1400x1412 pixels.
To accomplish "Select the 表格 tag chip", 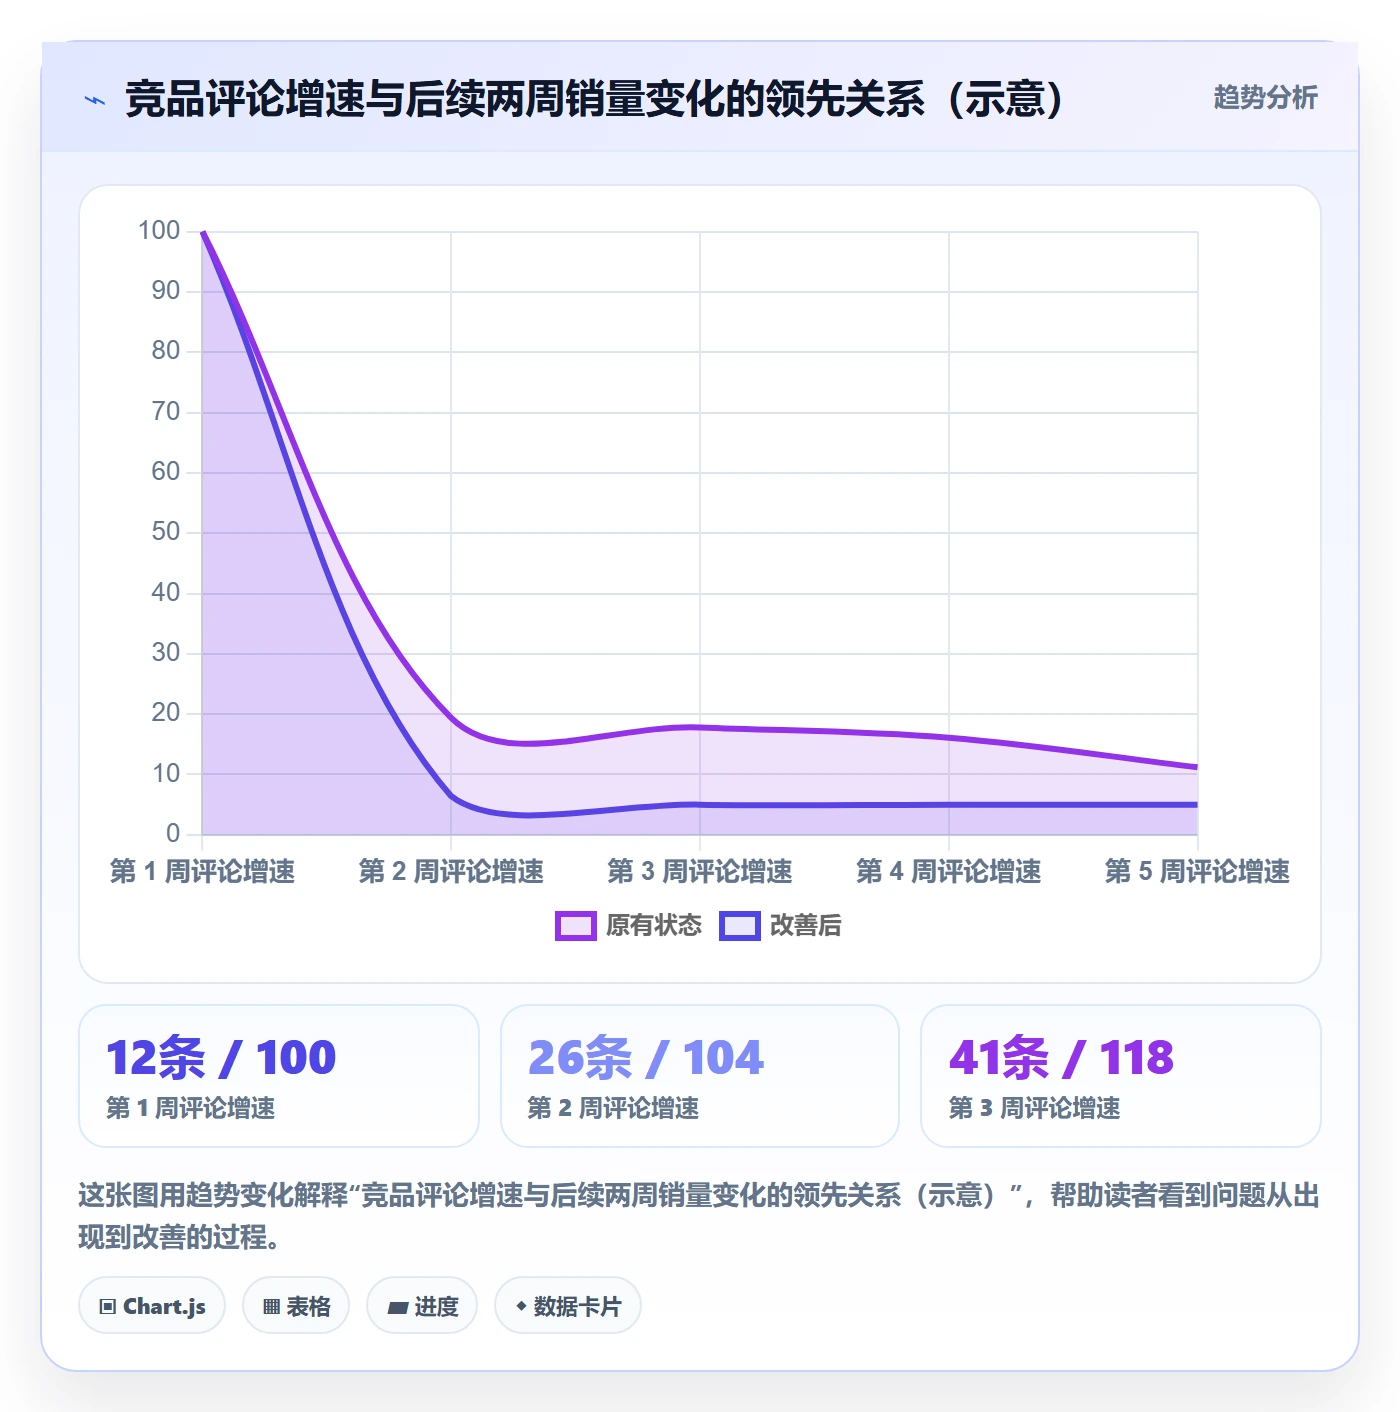I will (296, 1306).
